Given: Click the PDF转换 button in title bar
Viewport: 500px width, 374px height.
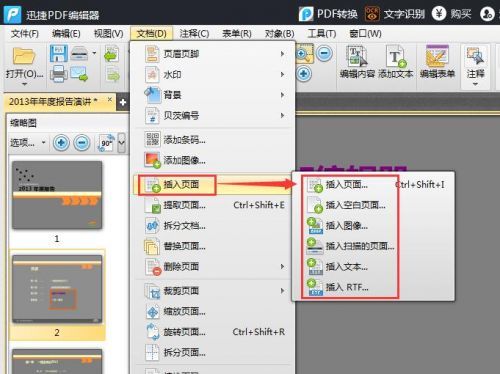Looking at the screenshot, I should pyautogui.click(x=328, y=14).
